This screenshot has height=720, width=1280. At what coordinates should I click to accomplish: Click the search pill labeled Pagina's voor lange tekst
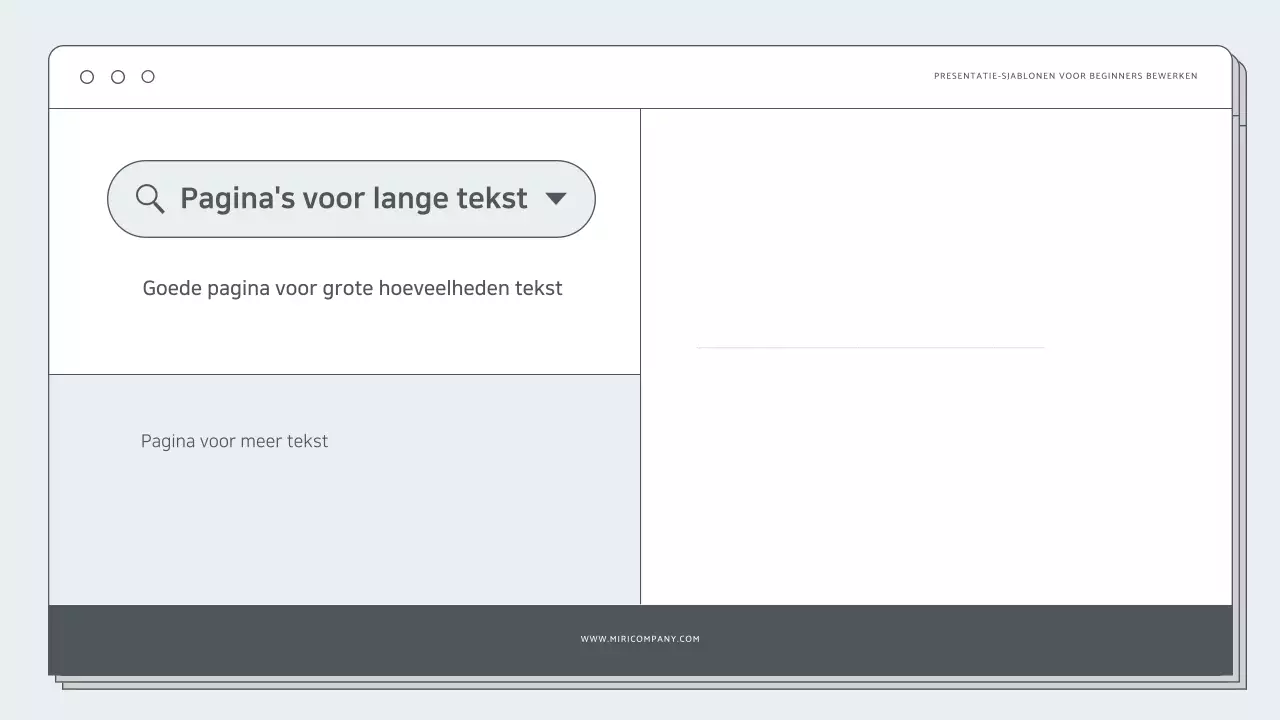[x=351, y=198]
